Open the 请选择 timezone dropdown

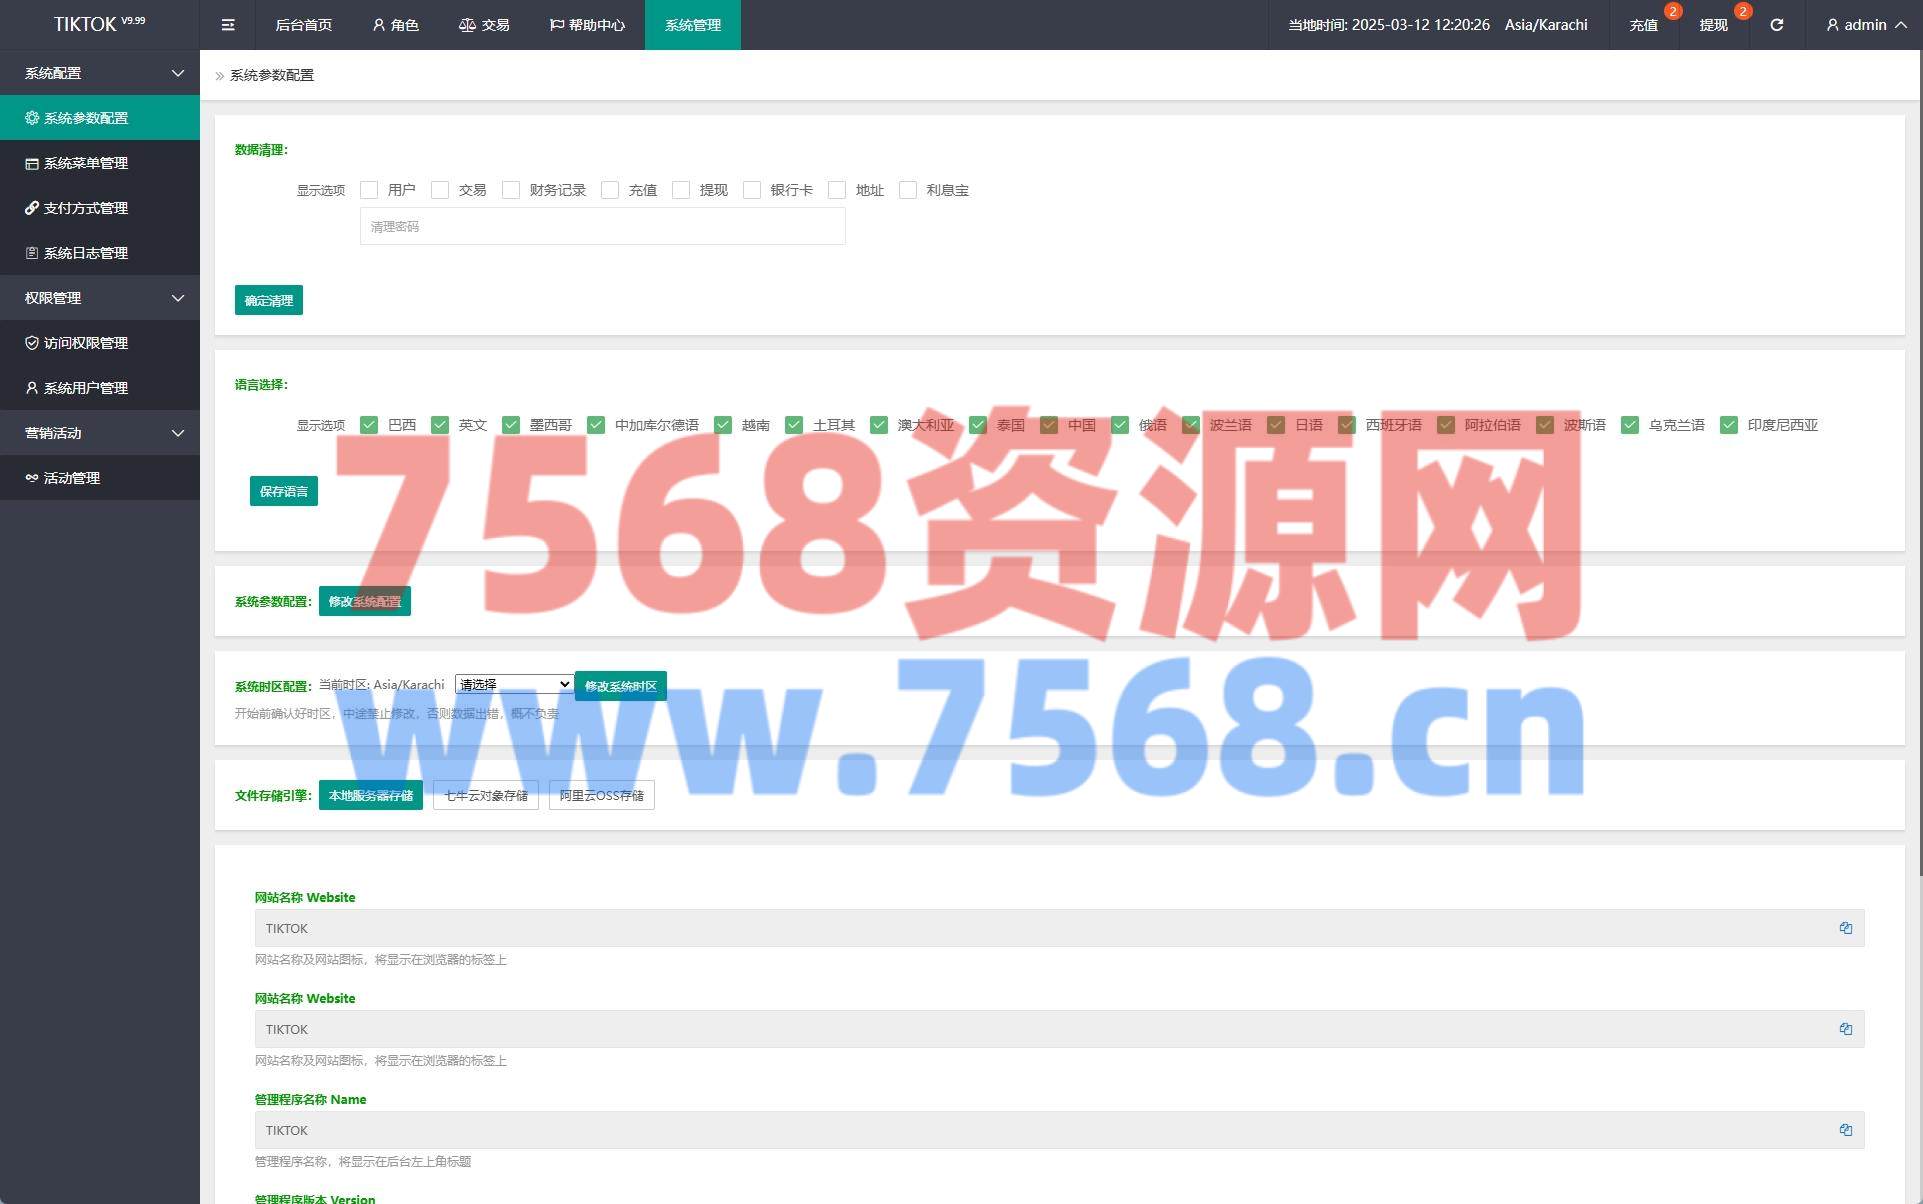pos(514,685)
